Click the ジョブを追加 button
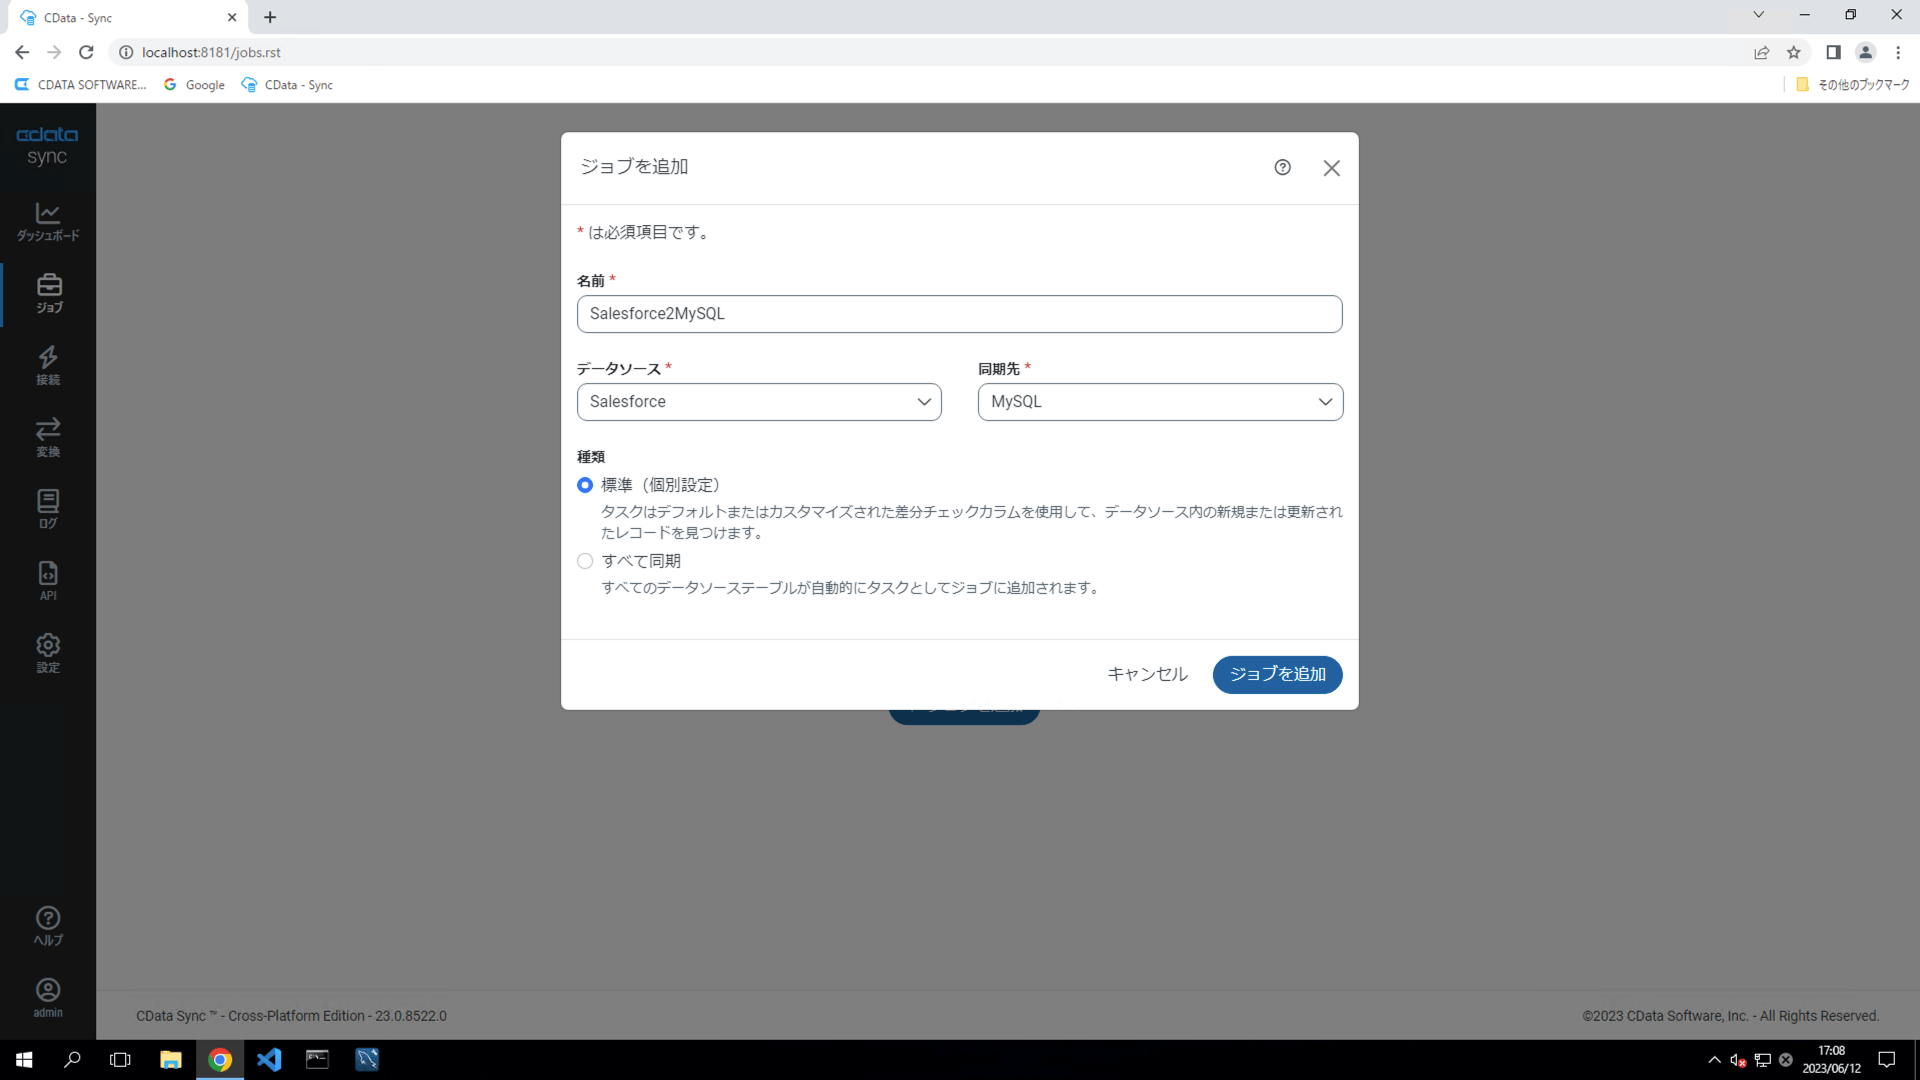Image resolution: width=1920 pixels, height=1080 pixels. pyautogui.click(x=1277, y=674)
